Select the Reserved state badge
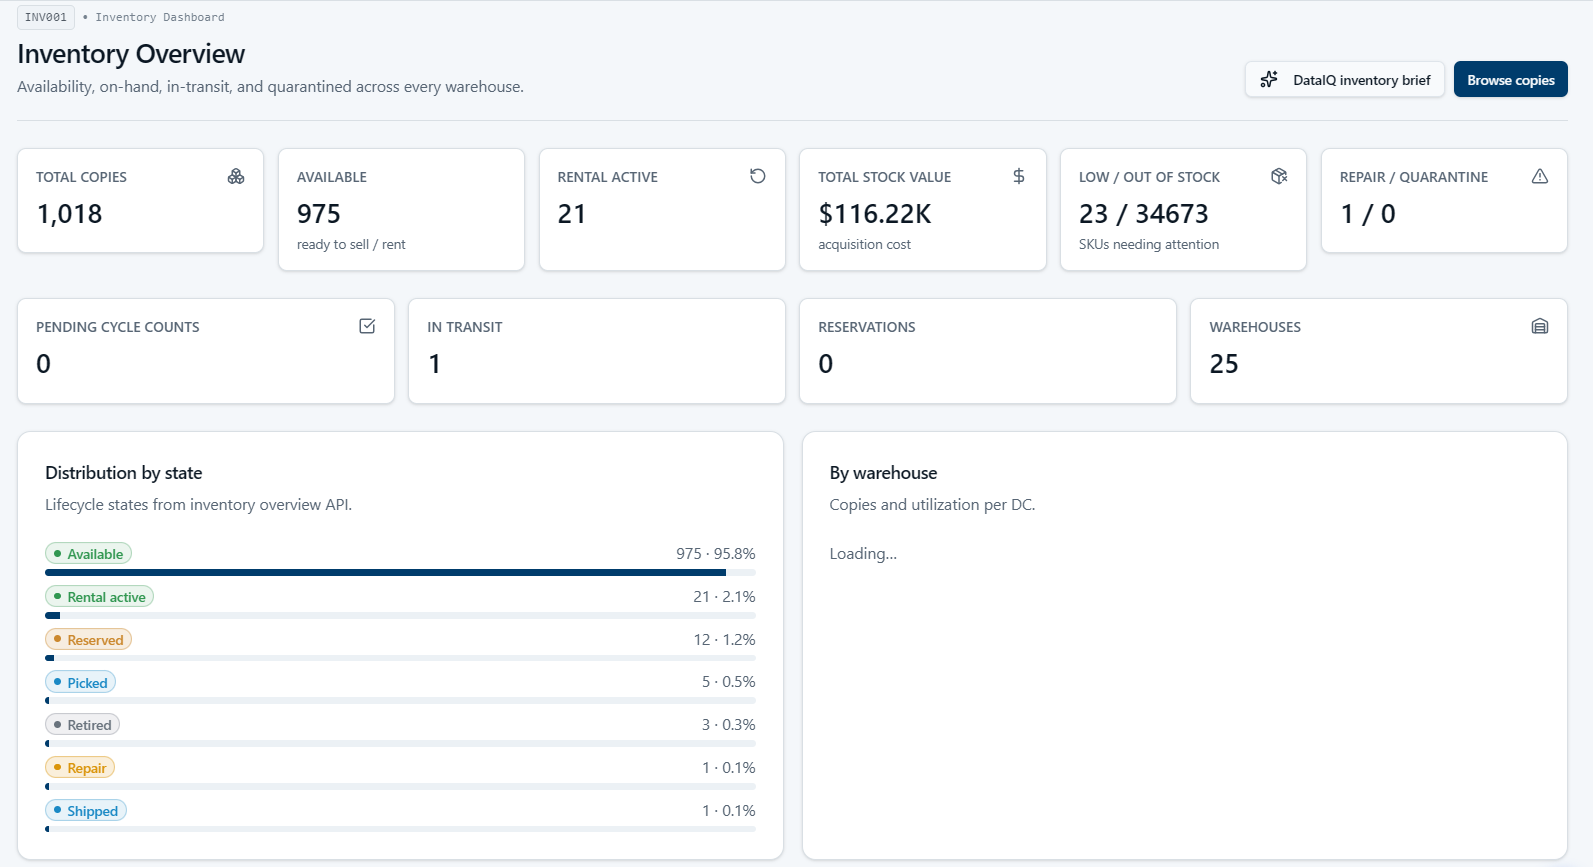This screenshot has width=1593, height=867. pos(88,640)
